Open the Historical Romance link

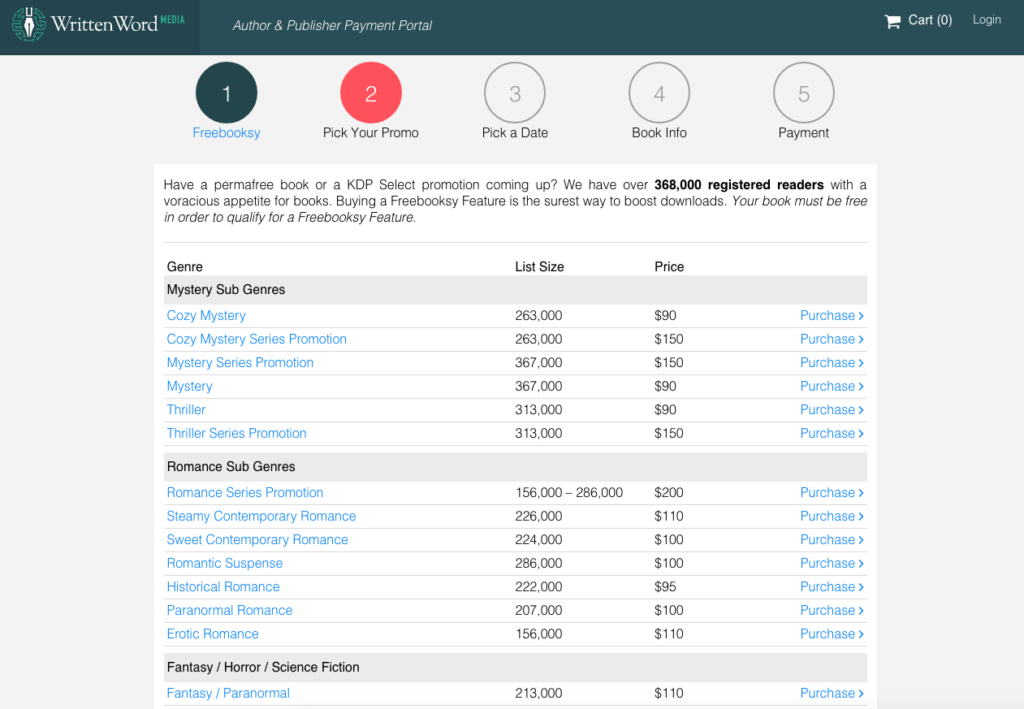click(x=223, y=586)
